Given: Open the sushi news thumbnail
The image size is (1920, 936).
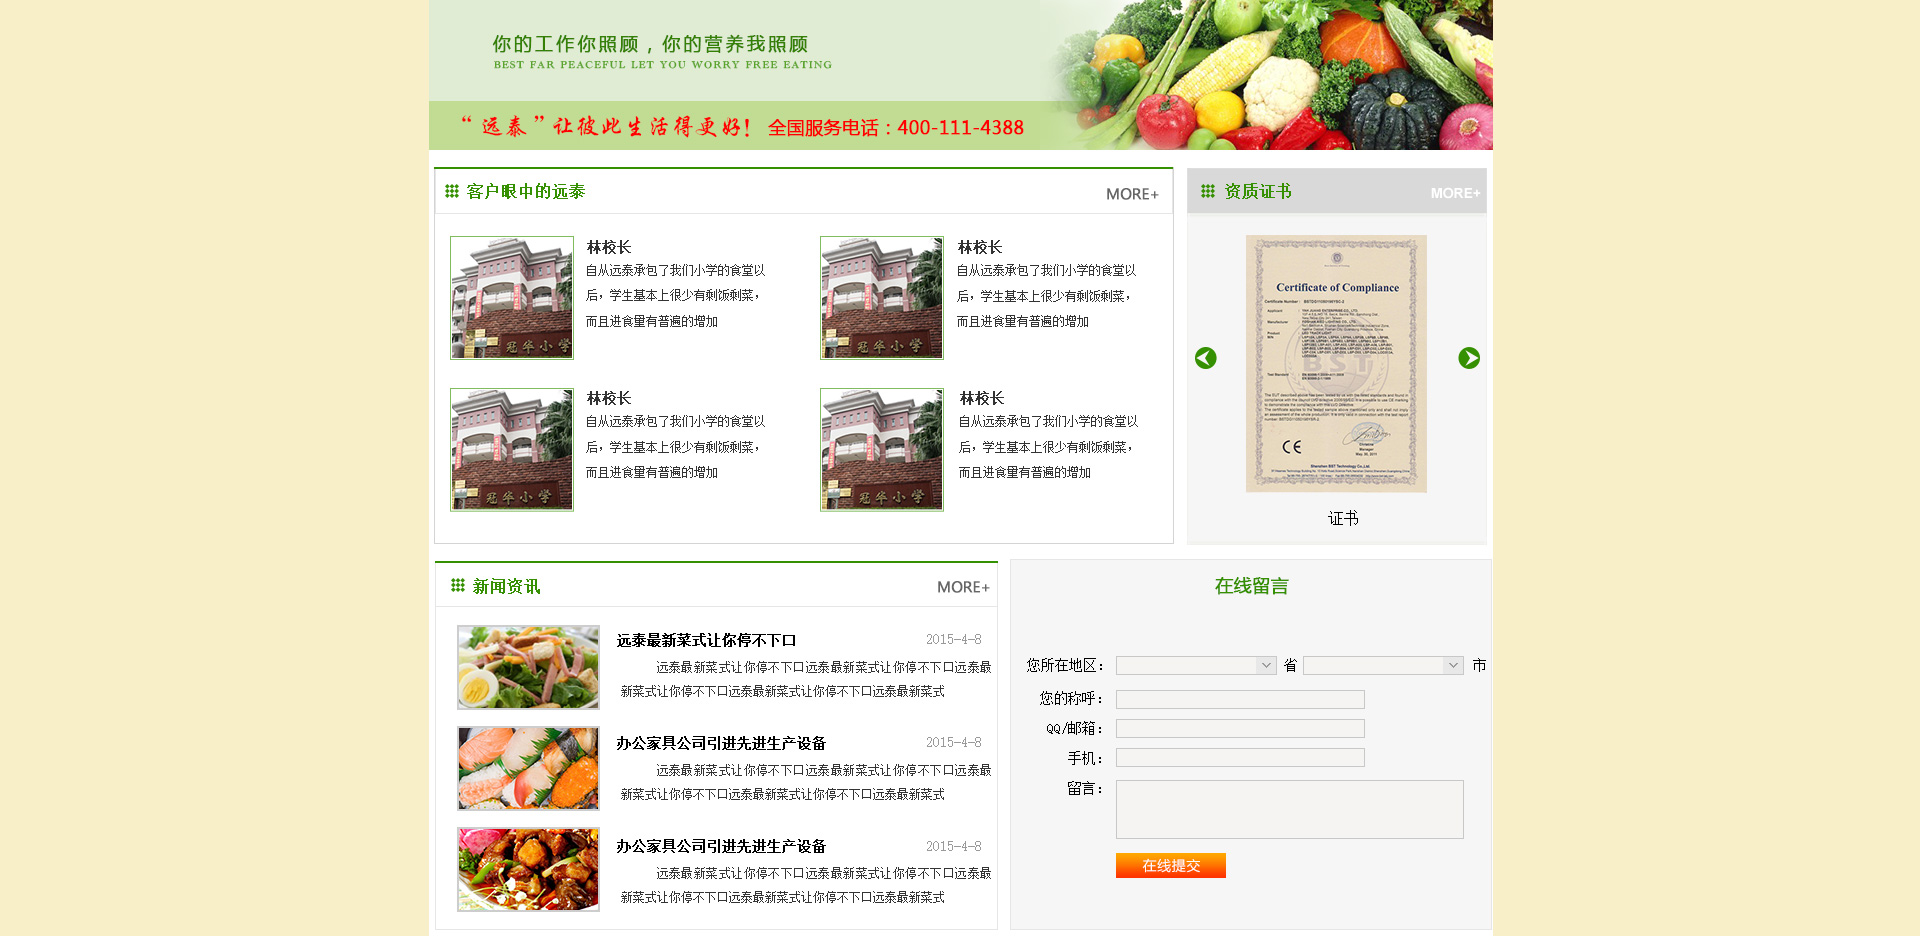Looking at the screenshot, I should [x=528, y=768].
